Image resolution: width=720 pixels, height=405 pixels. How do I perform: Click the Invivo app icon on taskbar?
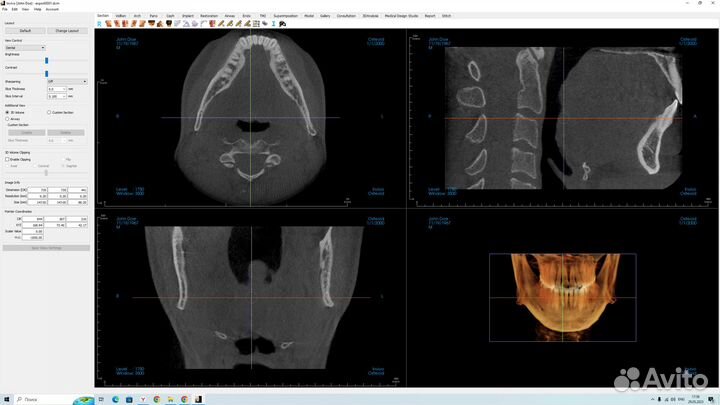click(198, 399)
